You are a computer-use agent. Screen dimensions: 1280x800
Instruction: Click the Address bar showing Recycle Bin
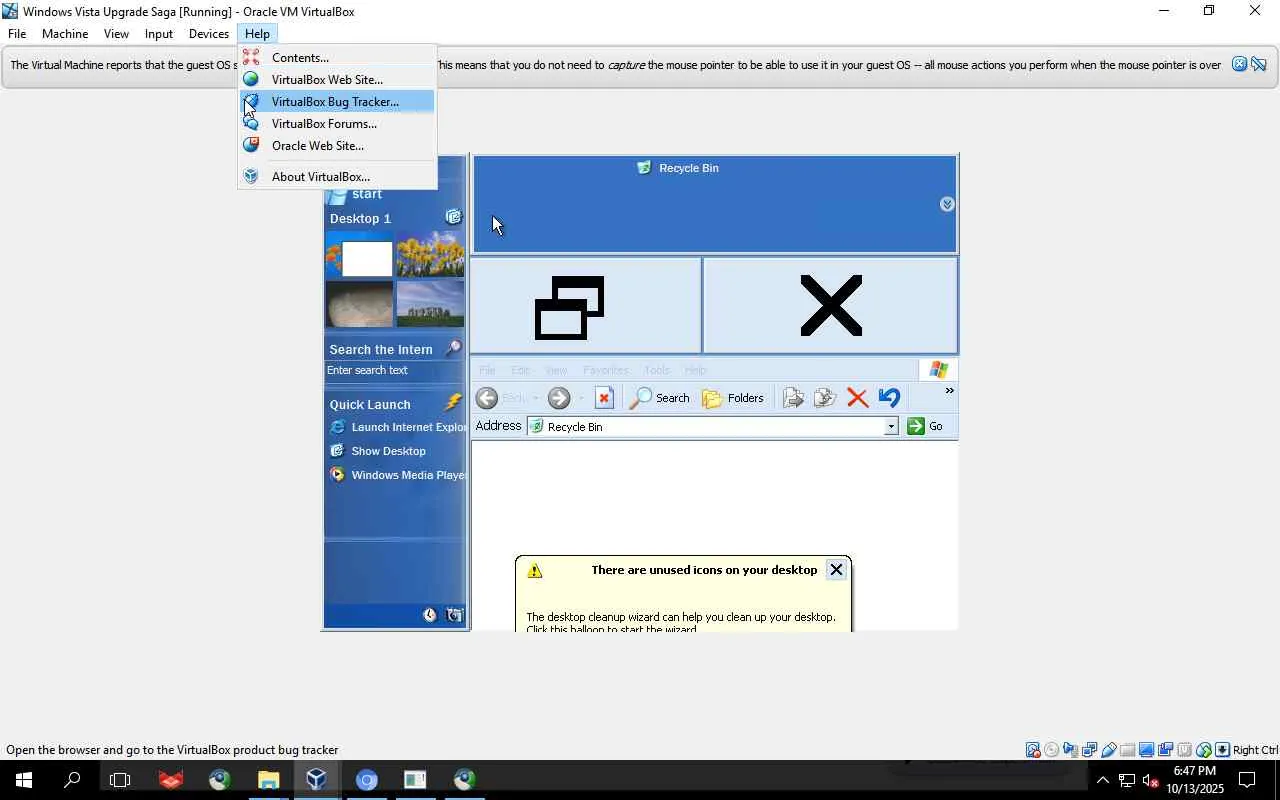pyautogui.click(x=711, y=427)
